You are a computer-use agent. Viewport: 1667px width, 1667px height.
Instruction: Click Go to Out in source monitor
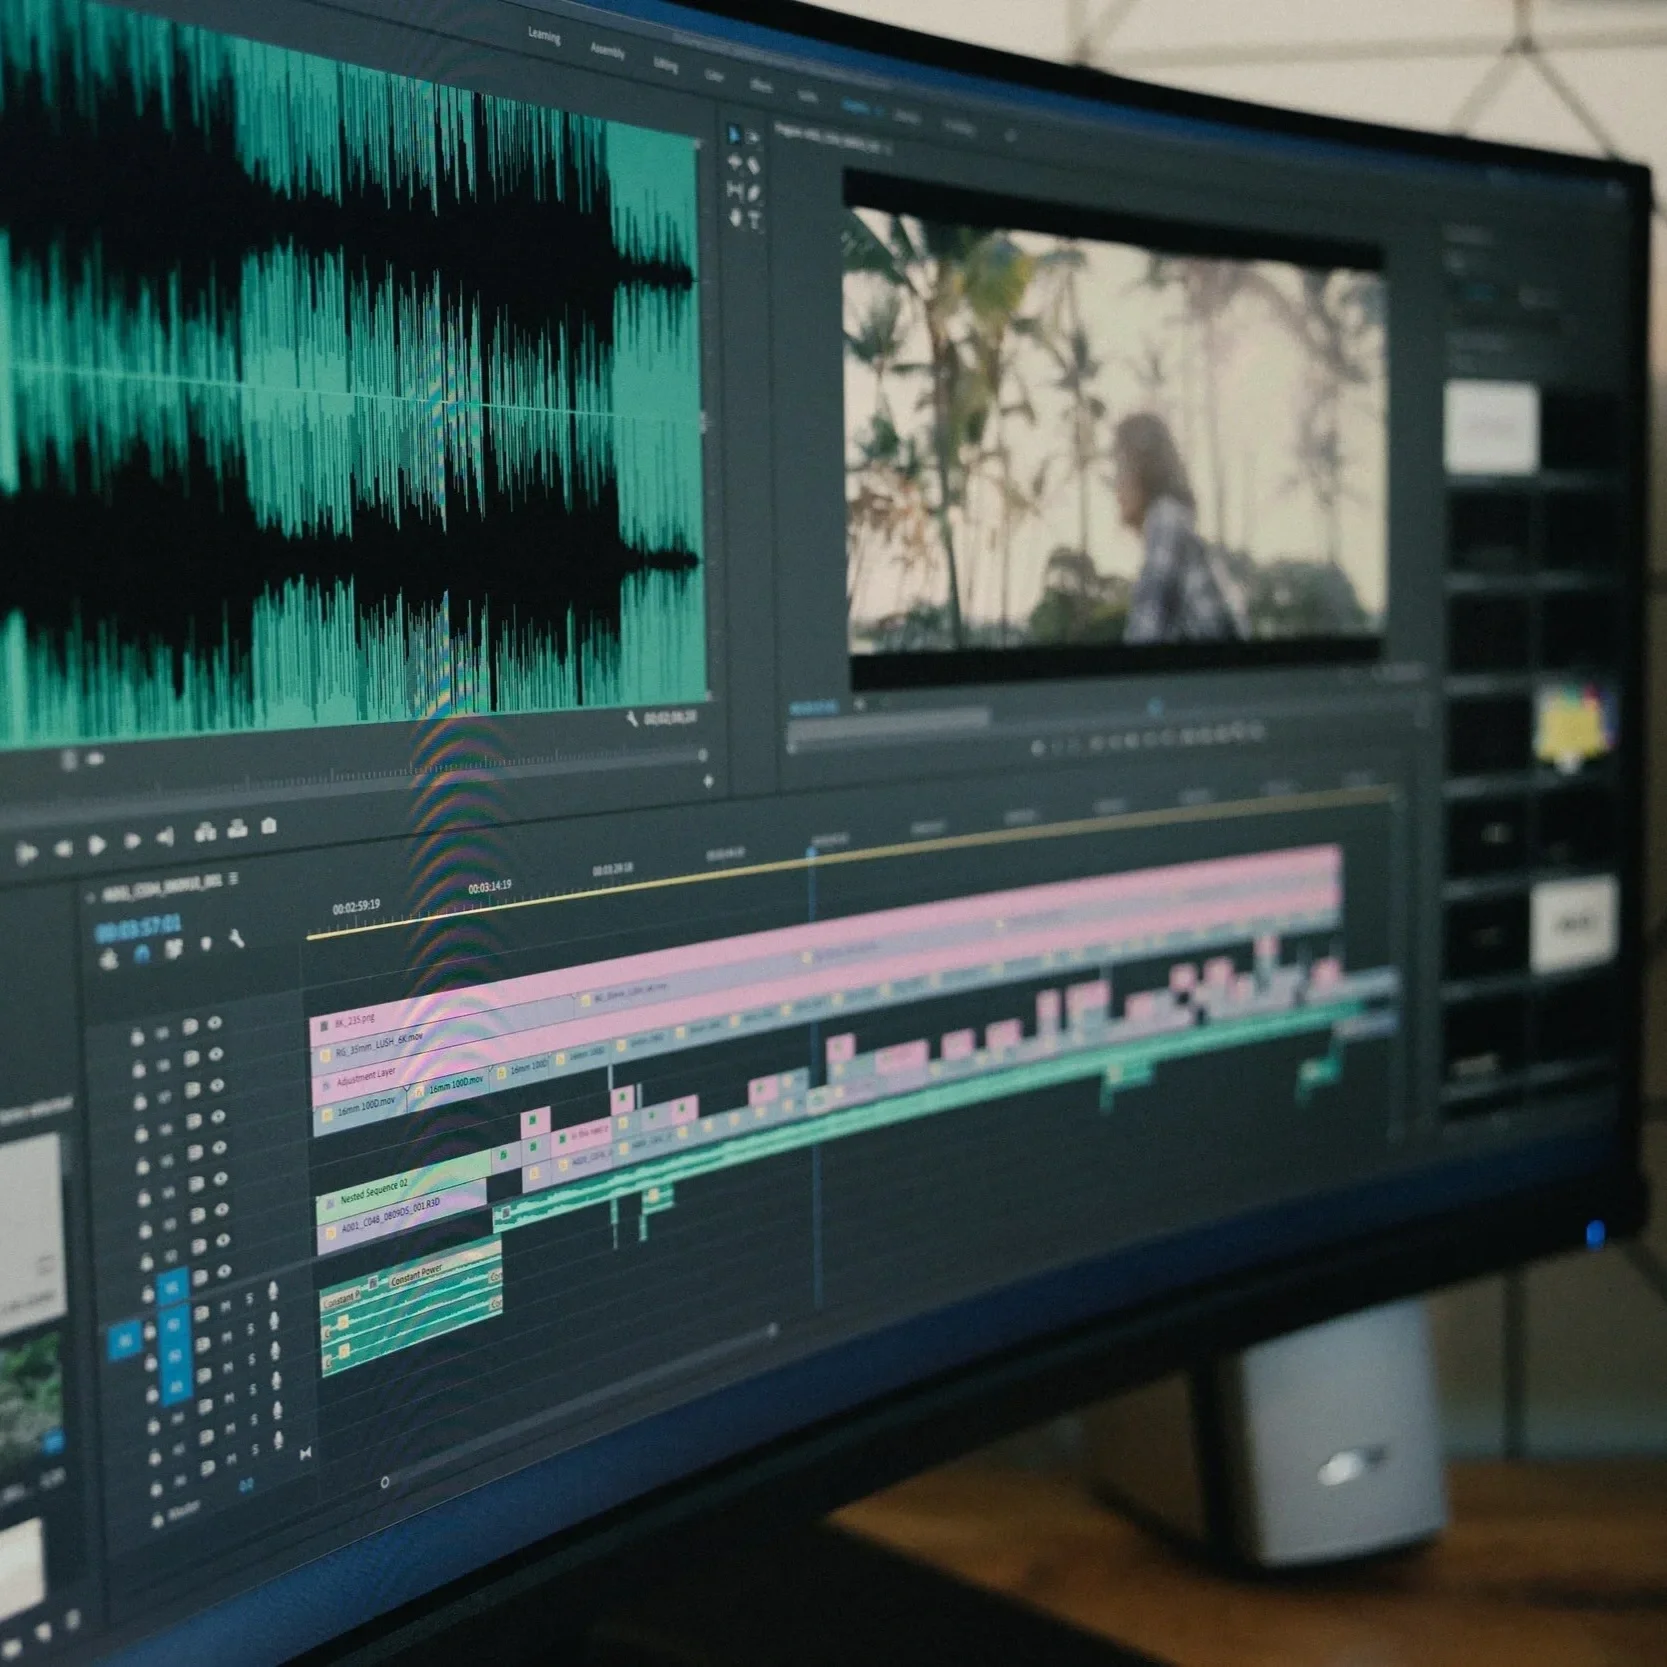165,837
